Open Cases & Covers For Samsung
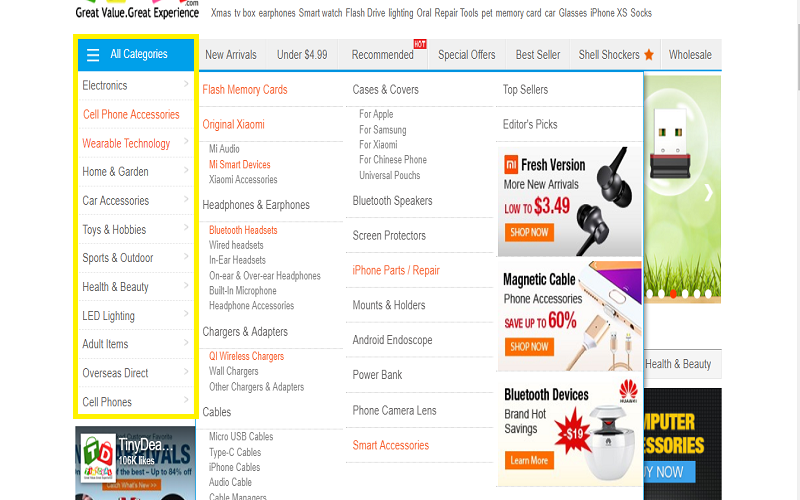 [x=383, y=130]
